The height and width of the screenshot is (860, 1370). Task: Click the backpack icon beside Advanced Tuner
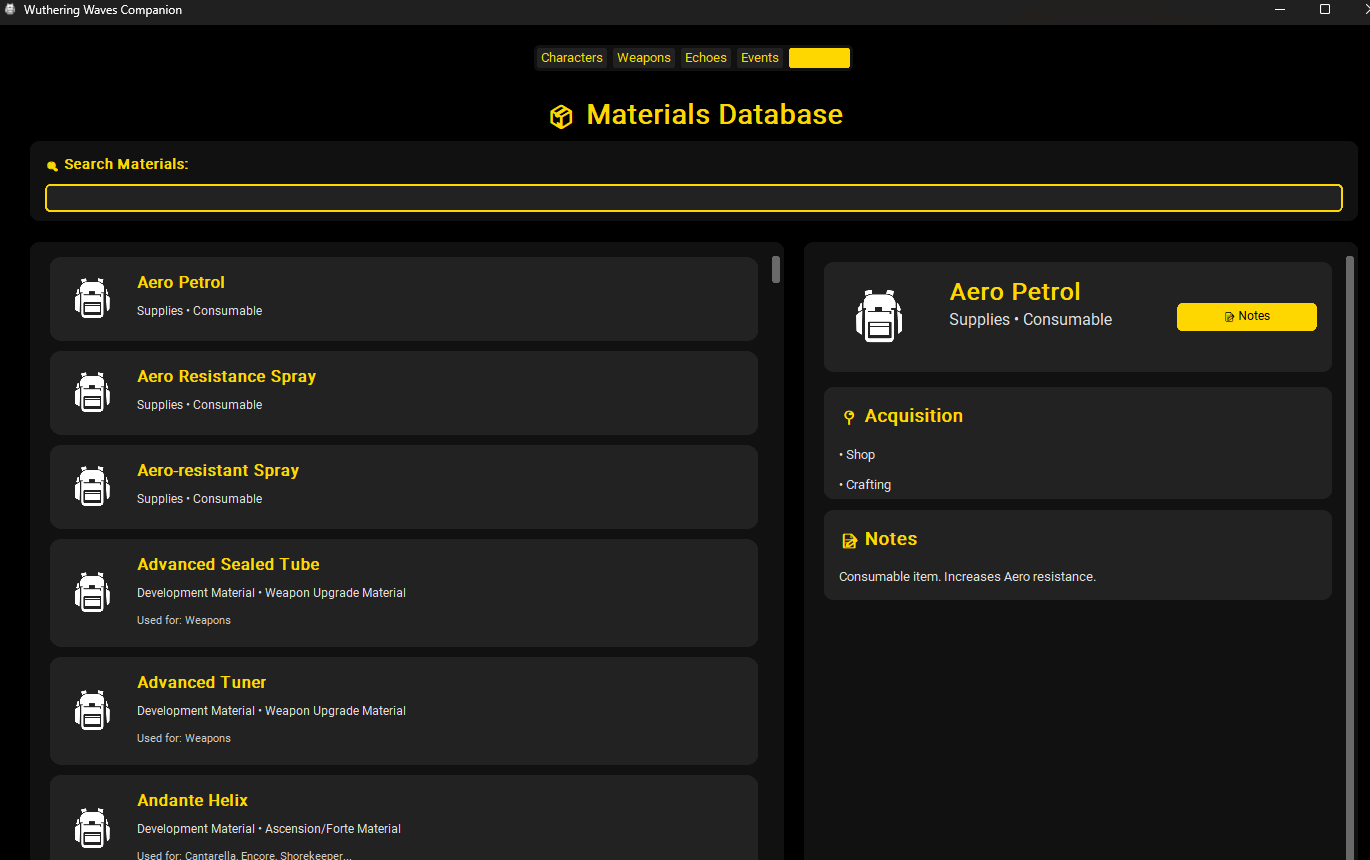[92, 710]
